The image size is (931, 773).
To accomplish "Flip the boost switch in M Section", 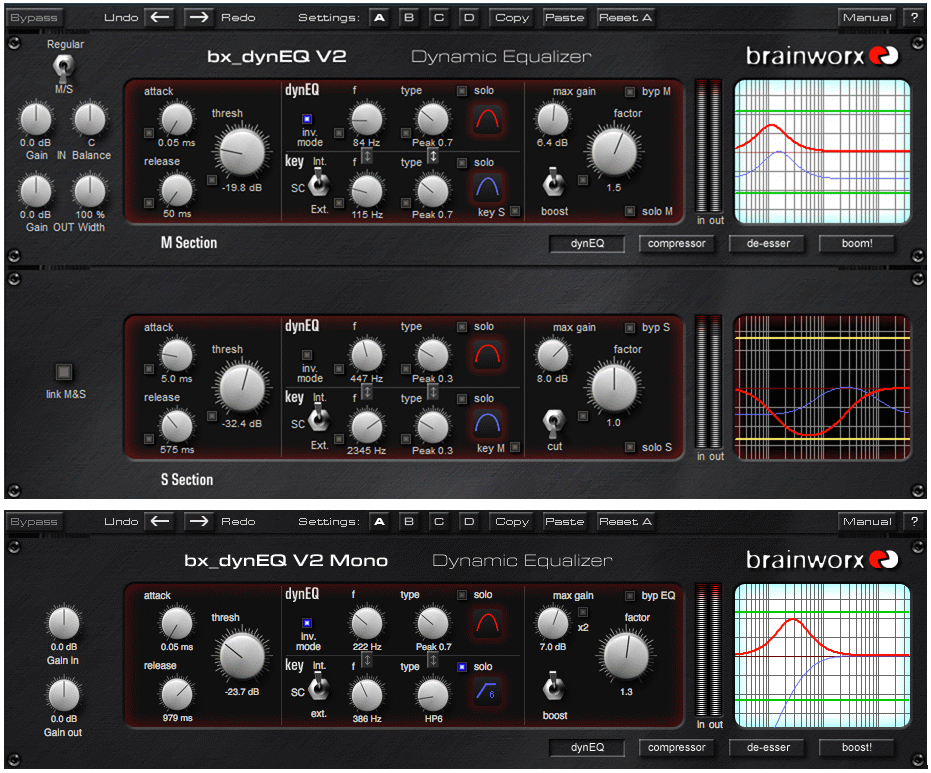I will tap(553, 182).
